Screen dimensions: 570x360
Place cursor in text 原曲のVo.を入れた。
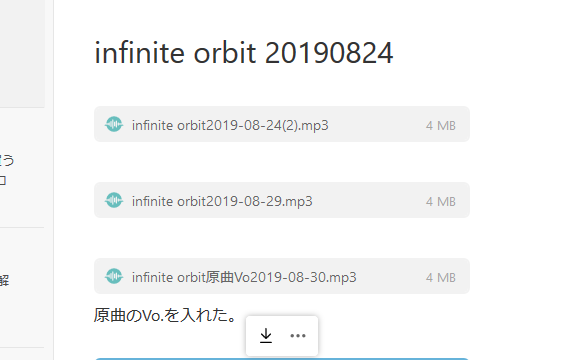click(165, 315)
